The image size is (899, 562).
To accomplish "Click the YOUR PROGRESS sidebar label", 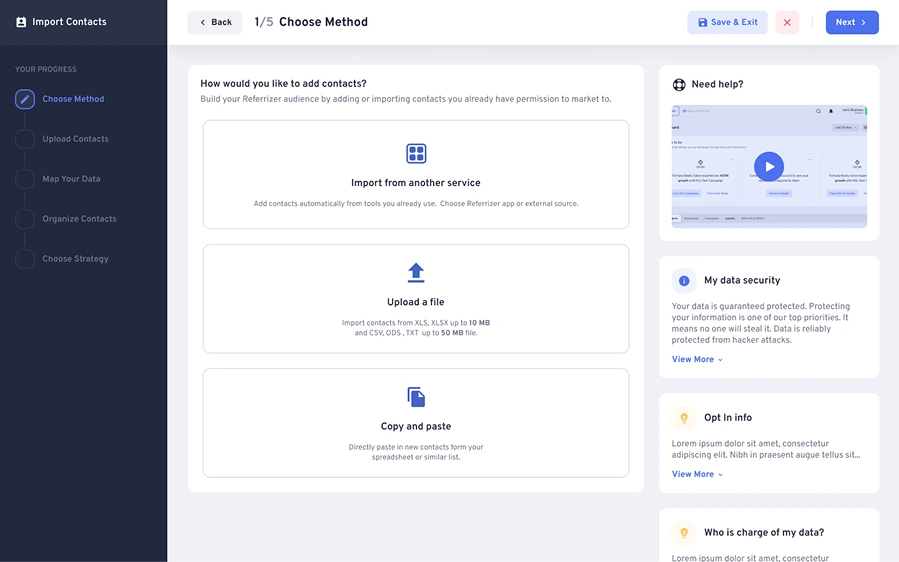I will click(46, 69).
